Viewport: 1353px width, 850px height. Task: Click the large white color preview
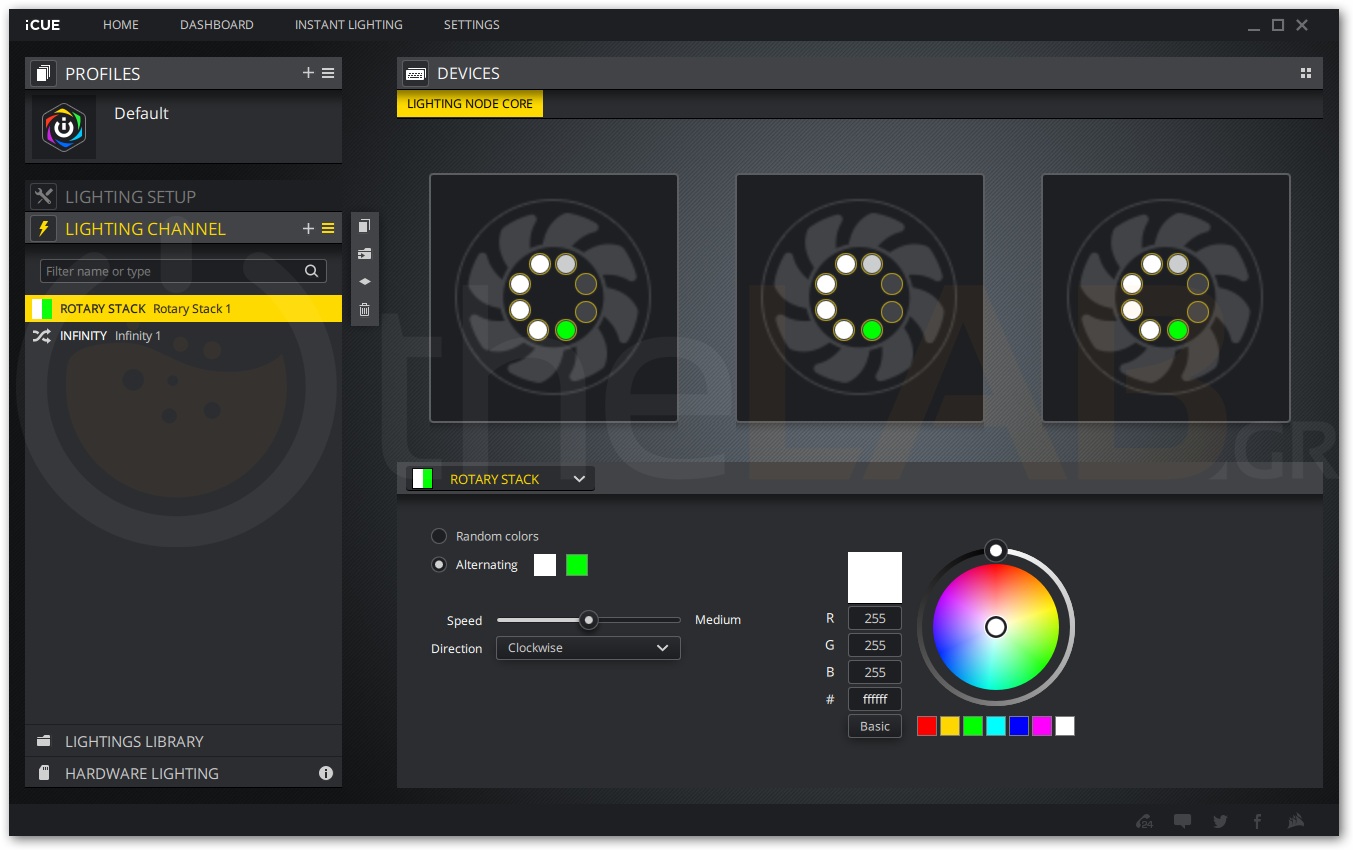[875, 577]
